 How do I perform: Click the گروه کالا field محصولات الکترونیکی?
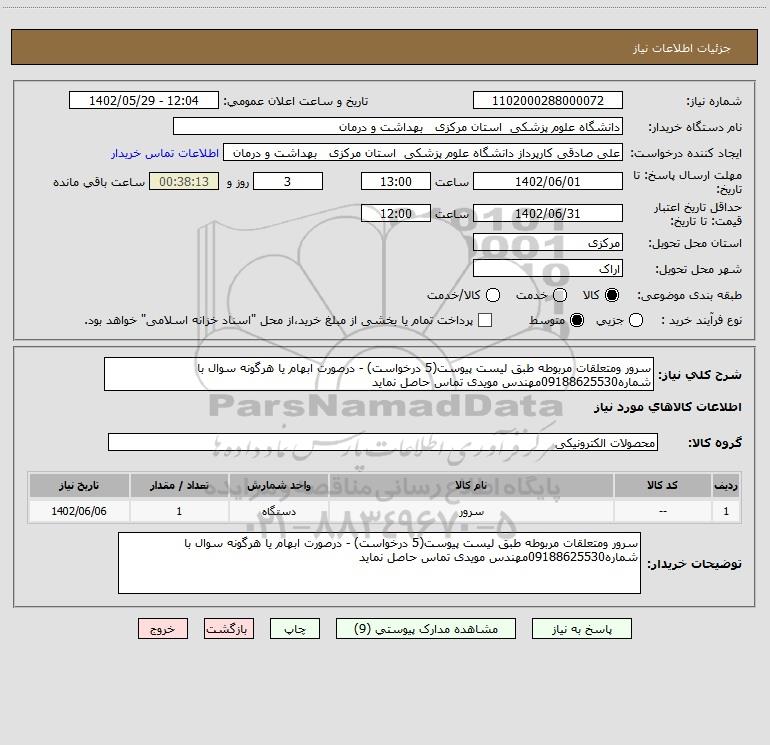pyautogui.click(x=383, y=442)
